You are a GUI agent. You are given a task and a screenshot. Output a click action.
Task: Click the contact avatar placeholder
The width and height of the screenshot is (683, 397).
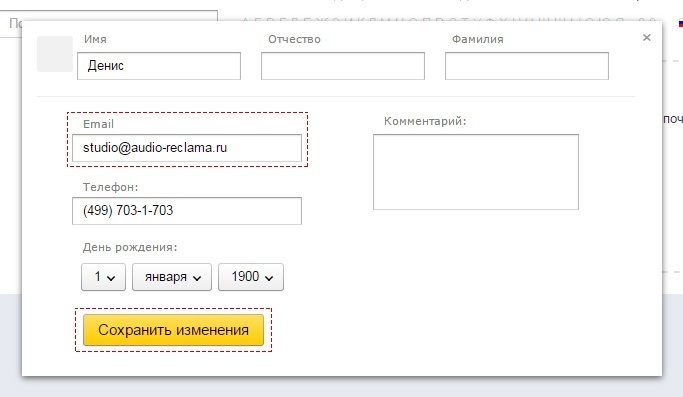(x=55, y=54)
